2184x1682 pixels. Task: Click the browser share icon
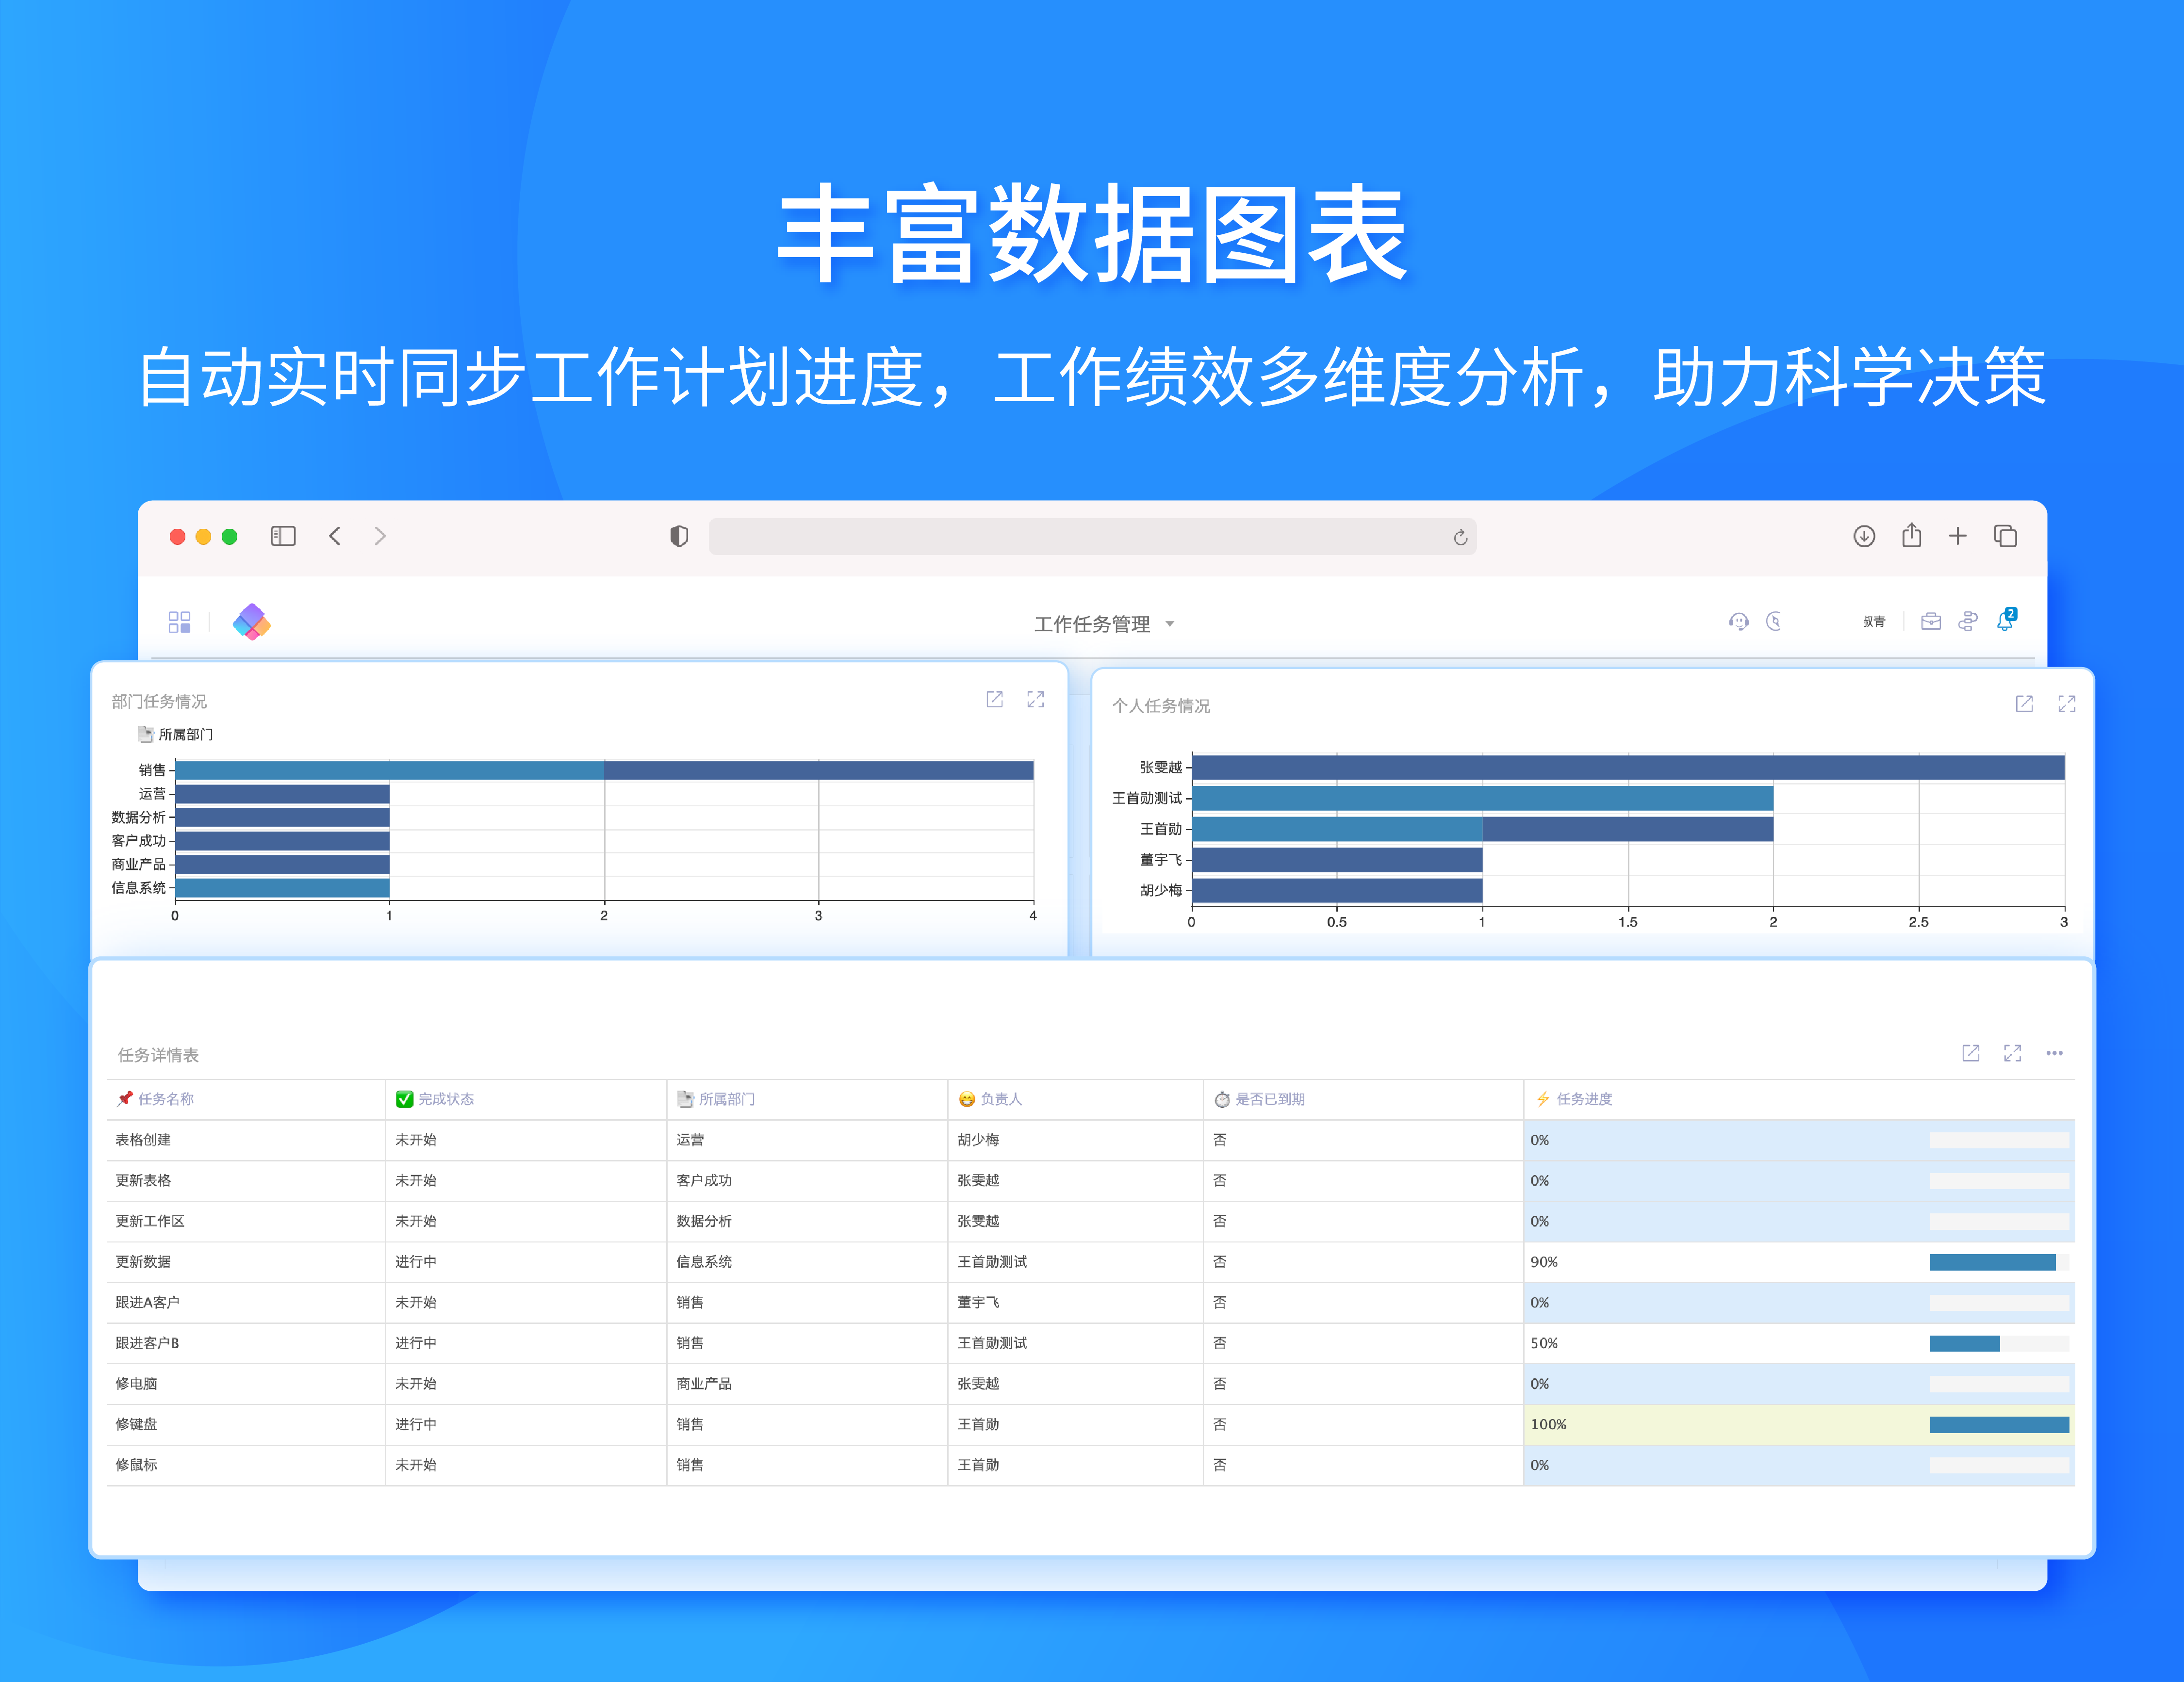pos(1911,535)
